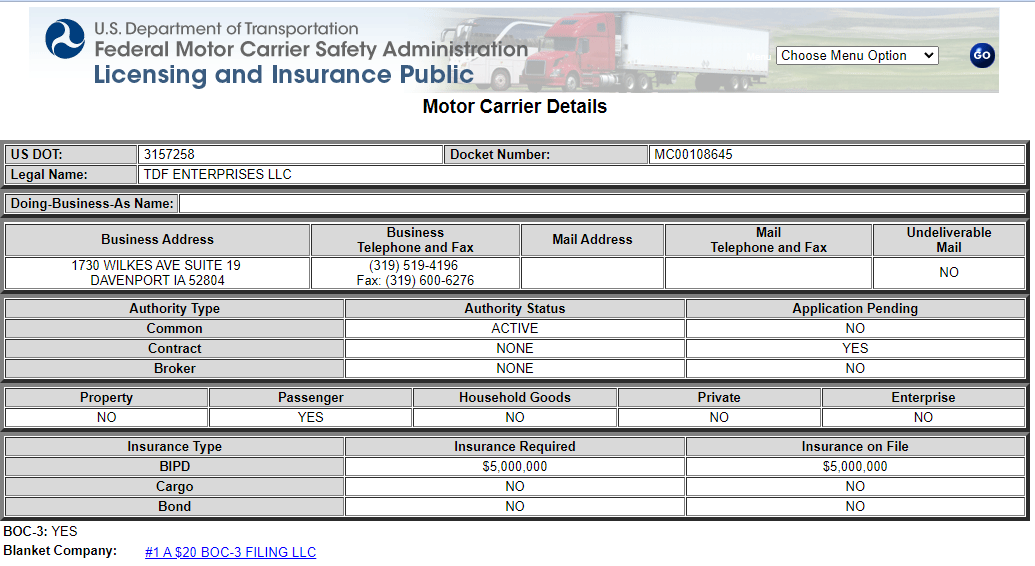Click the Broker authority type row label
The image size is (1035, 566).
point(174,368)
